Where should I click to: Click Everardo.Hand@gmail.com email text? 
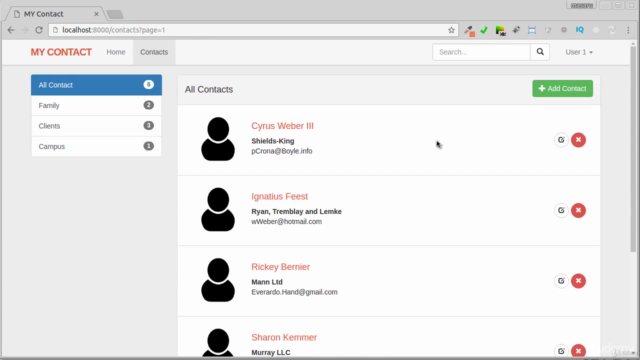[294, 292]
